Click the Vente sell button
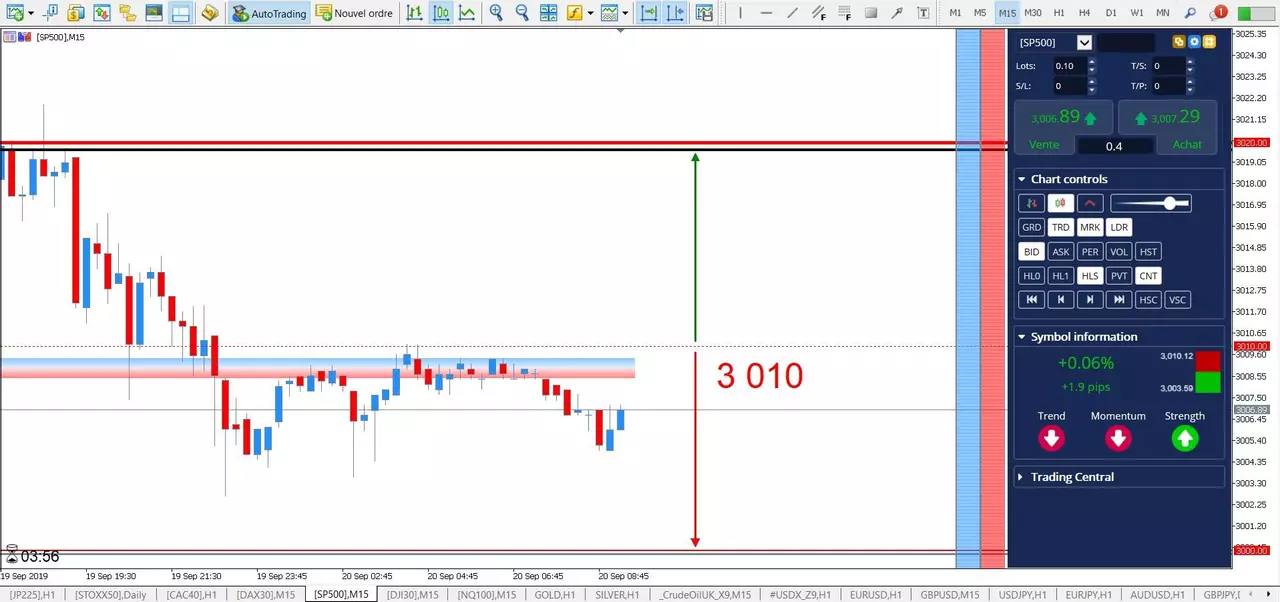 click(1044, 145)
